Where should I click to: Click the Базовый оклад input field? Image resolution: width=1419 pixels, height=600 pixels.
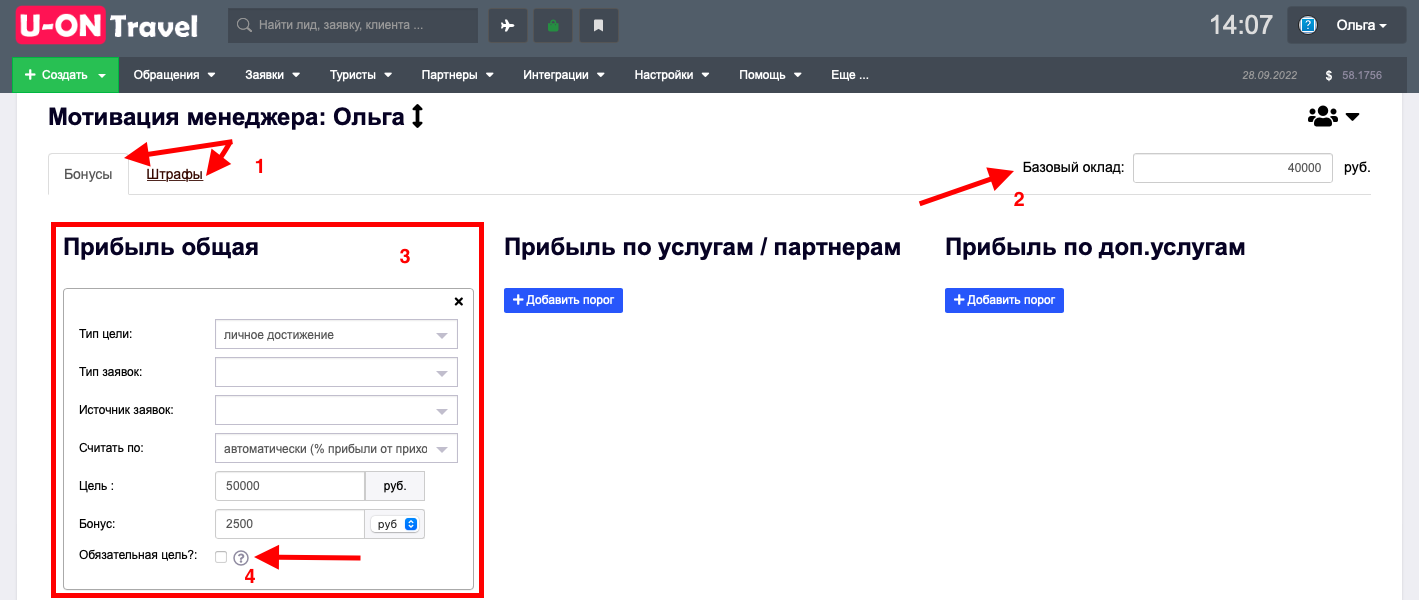pyautogui.click(x=1233, y=168)
